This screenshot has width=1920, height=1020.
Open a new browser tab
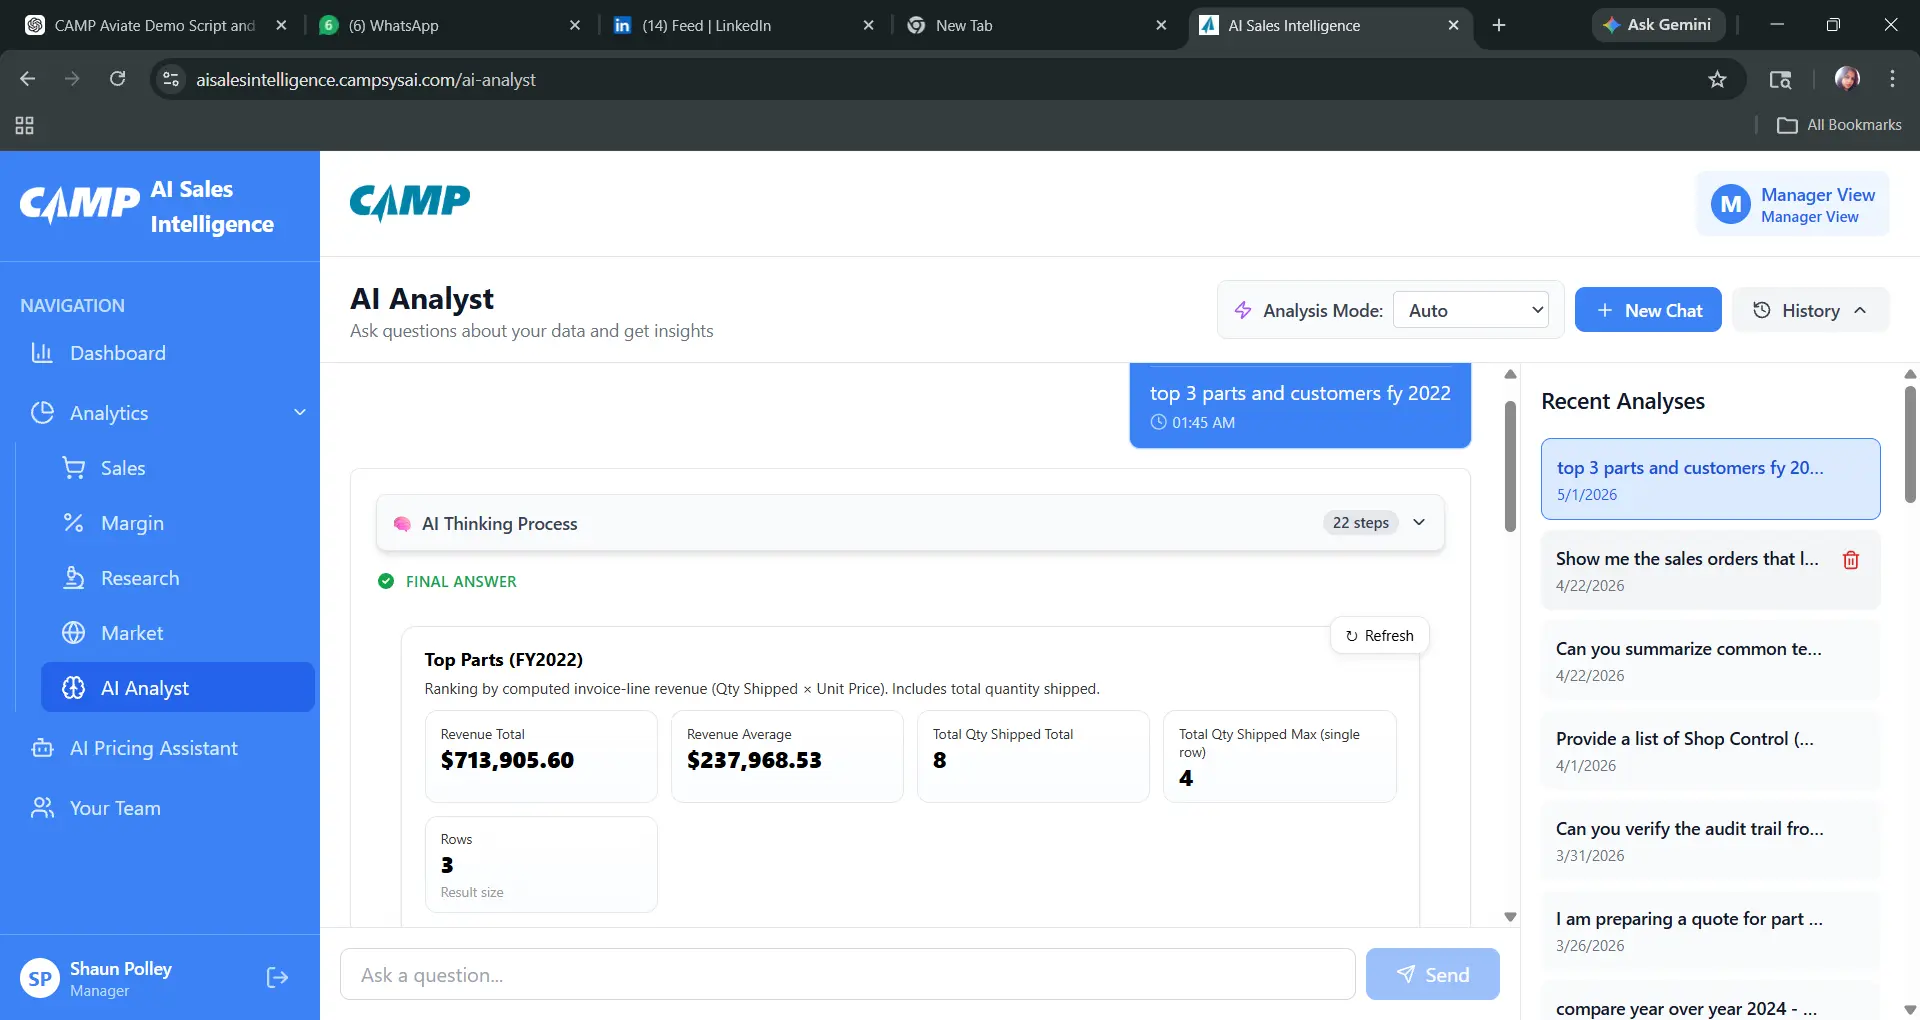[1499, 25]
